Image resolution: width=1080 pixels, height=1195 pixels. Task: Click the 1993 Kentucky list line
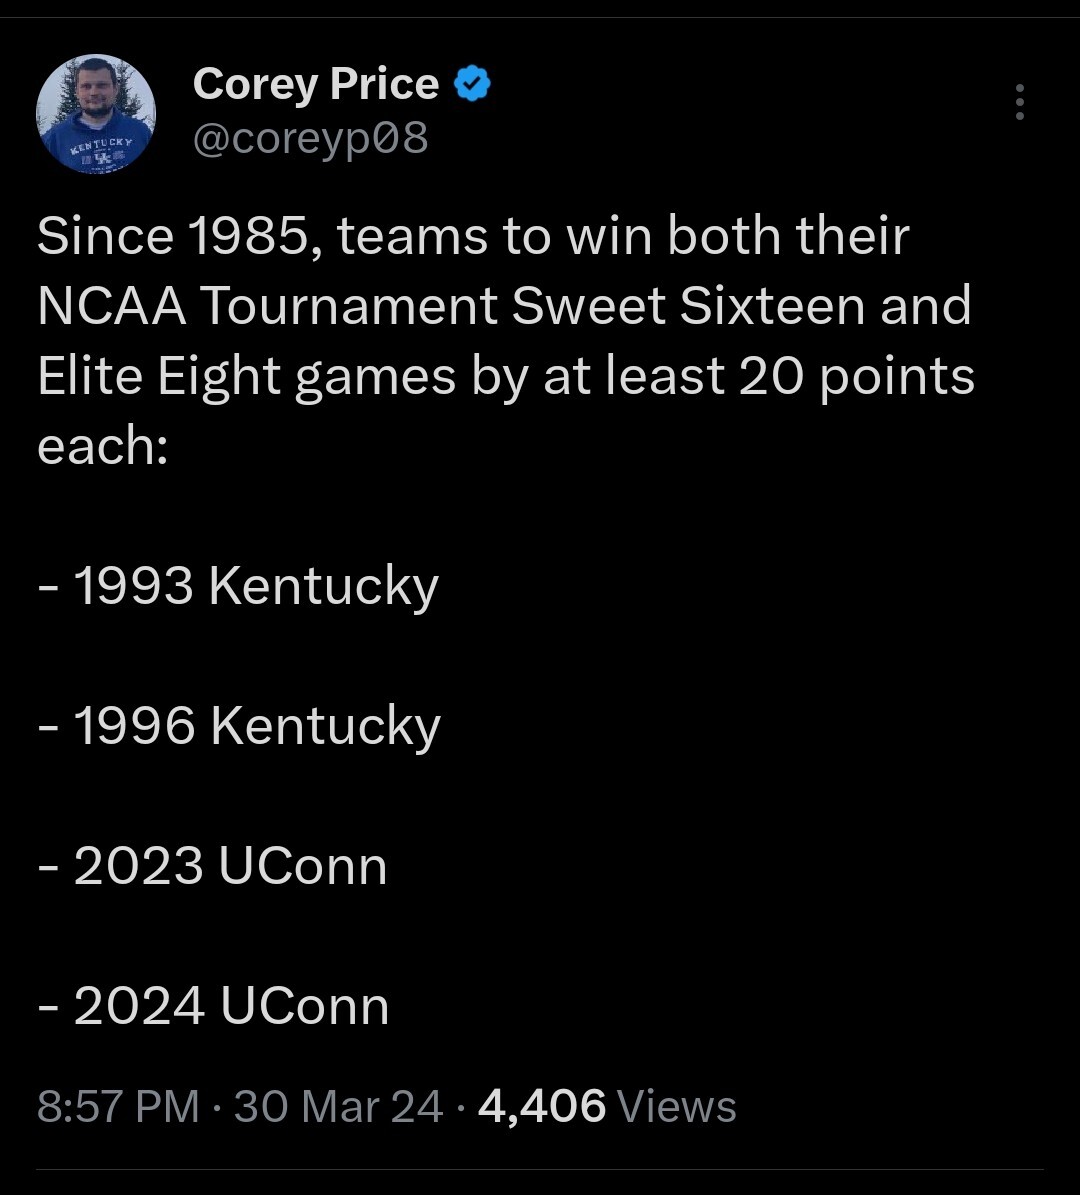tap(238, 586)
